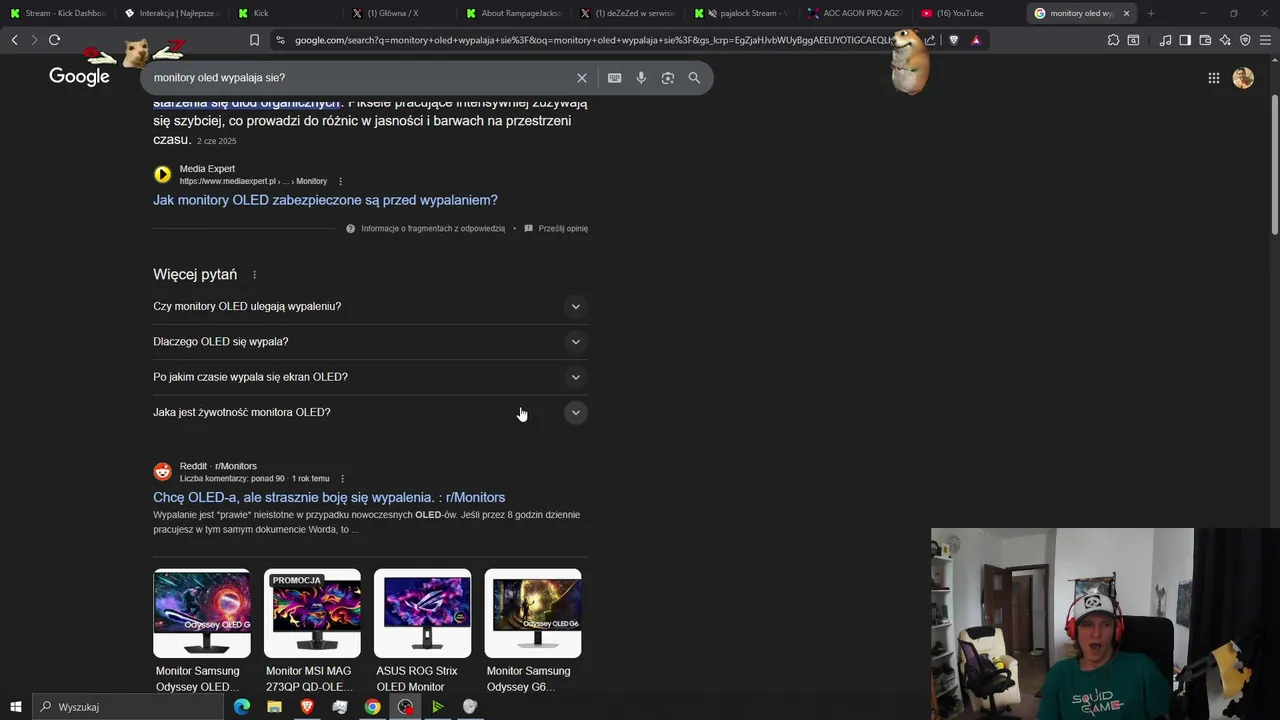The width and height of the screenshot is (1280, 720).
Task: Switch to the '(16) YouTube' tab
Action: tap(970, 13)
